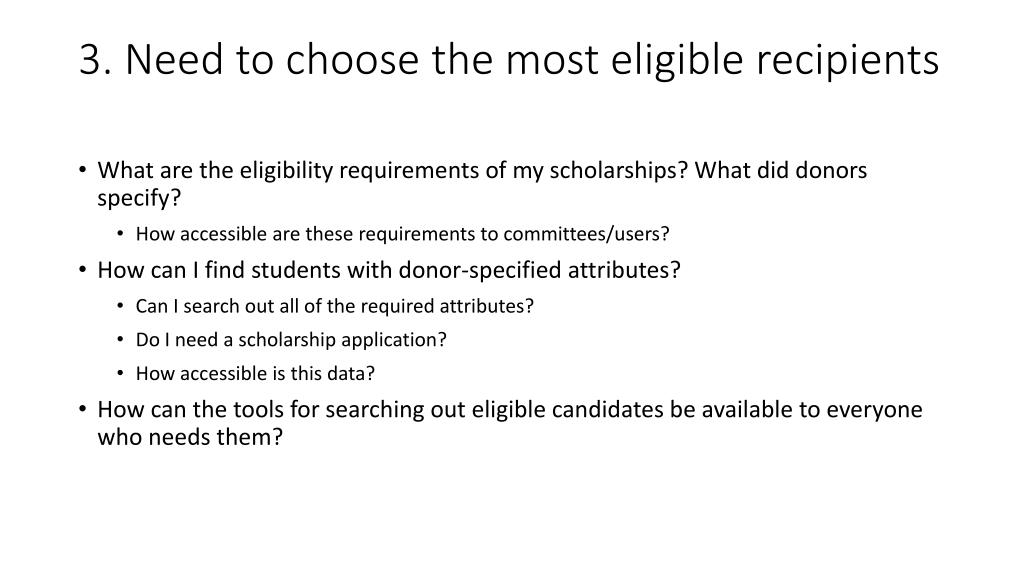This screenshot has width=1024, height=576.
Task: Click the text 'who needs them?'
Action: [x=190, y=437]
